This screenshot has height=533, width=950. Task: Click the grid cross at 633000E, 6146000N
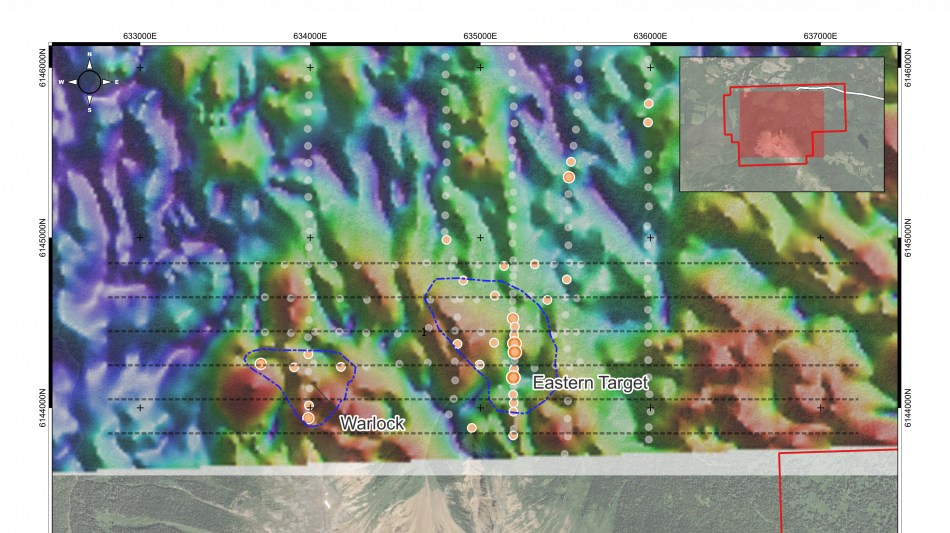[x=140, y=68]
